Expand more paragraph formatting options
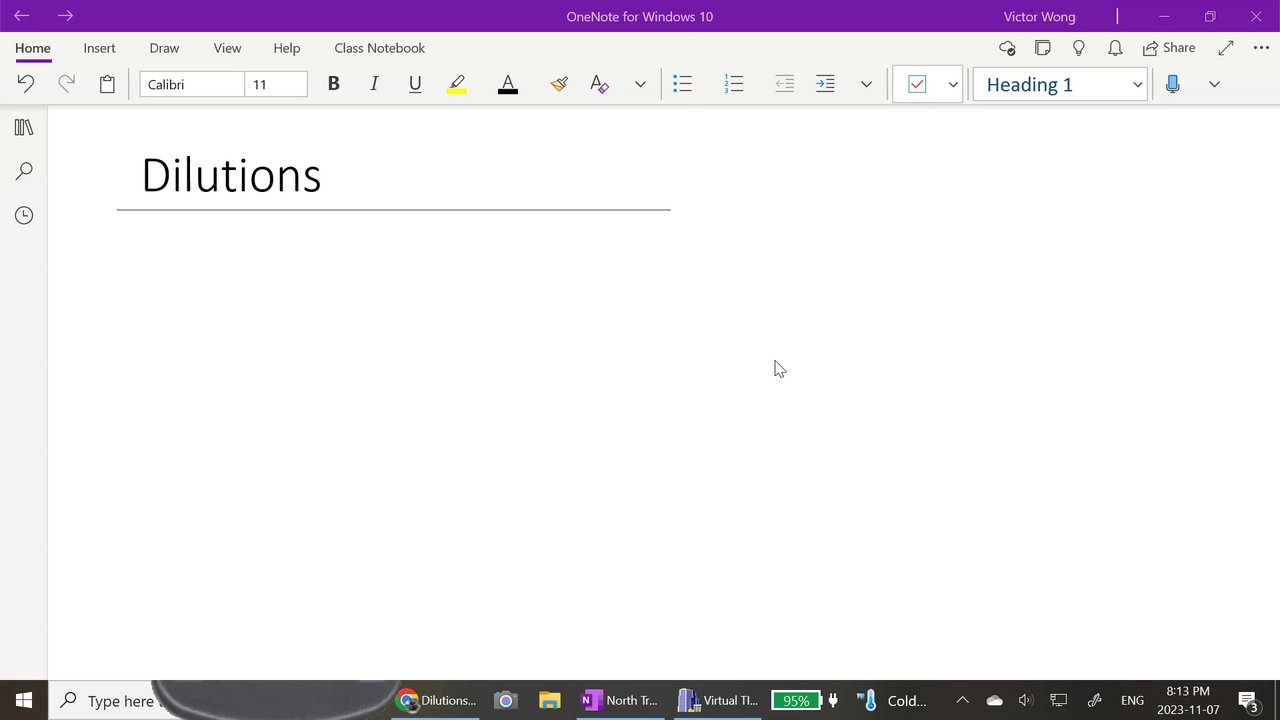Viewport: 1280px width, 720px height. coord(866,84)
